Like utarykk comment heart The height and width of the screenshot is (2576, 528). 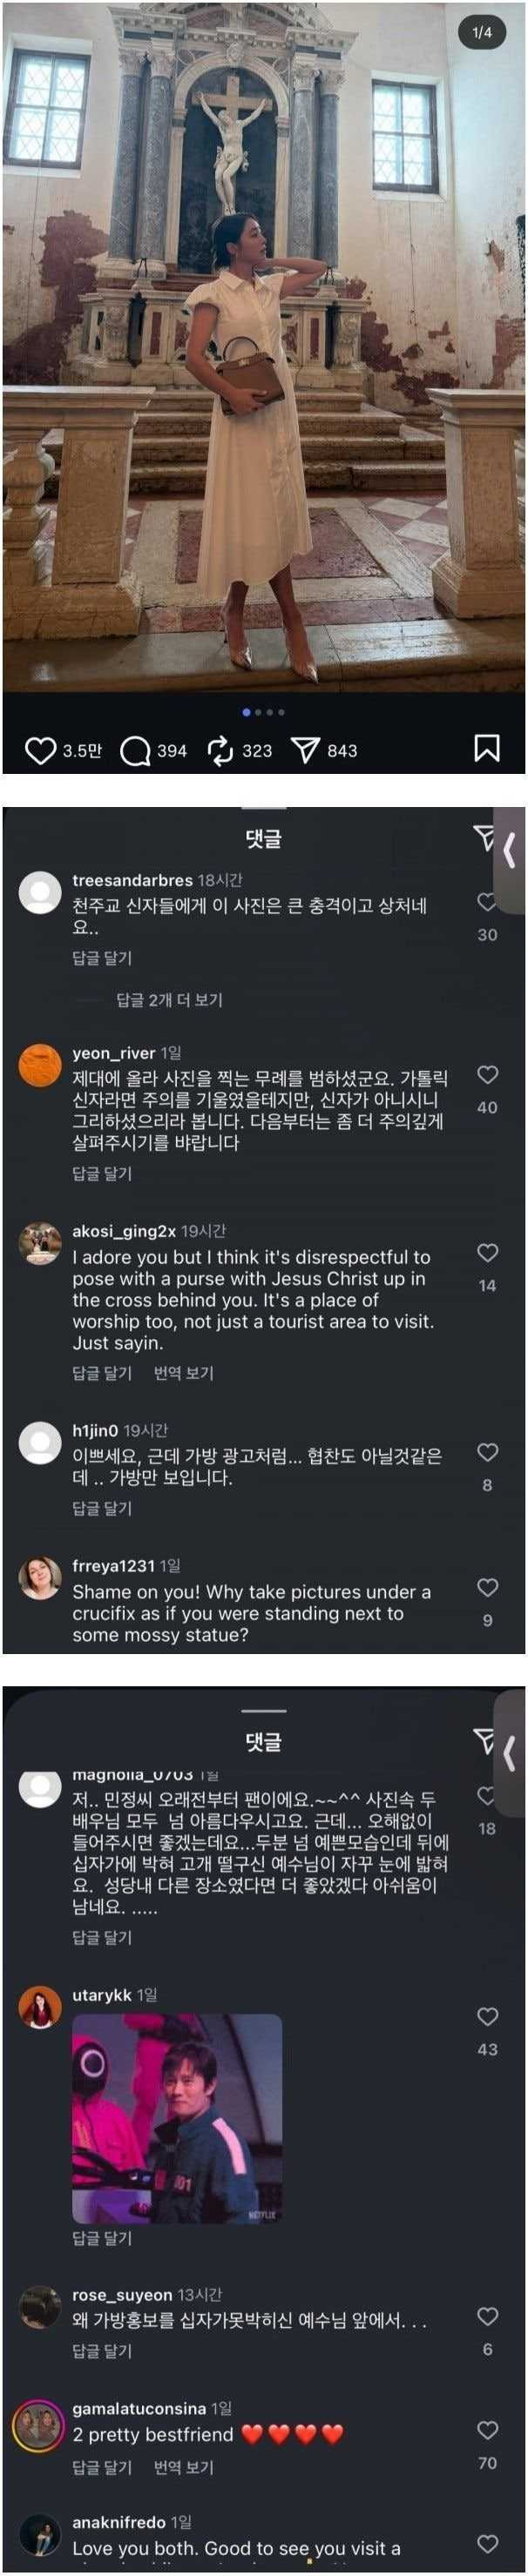pos(487,2017)
